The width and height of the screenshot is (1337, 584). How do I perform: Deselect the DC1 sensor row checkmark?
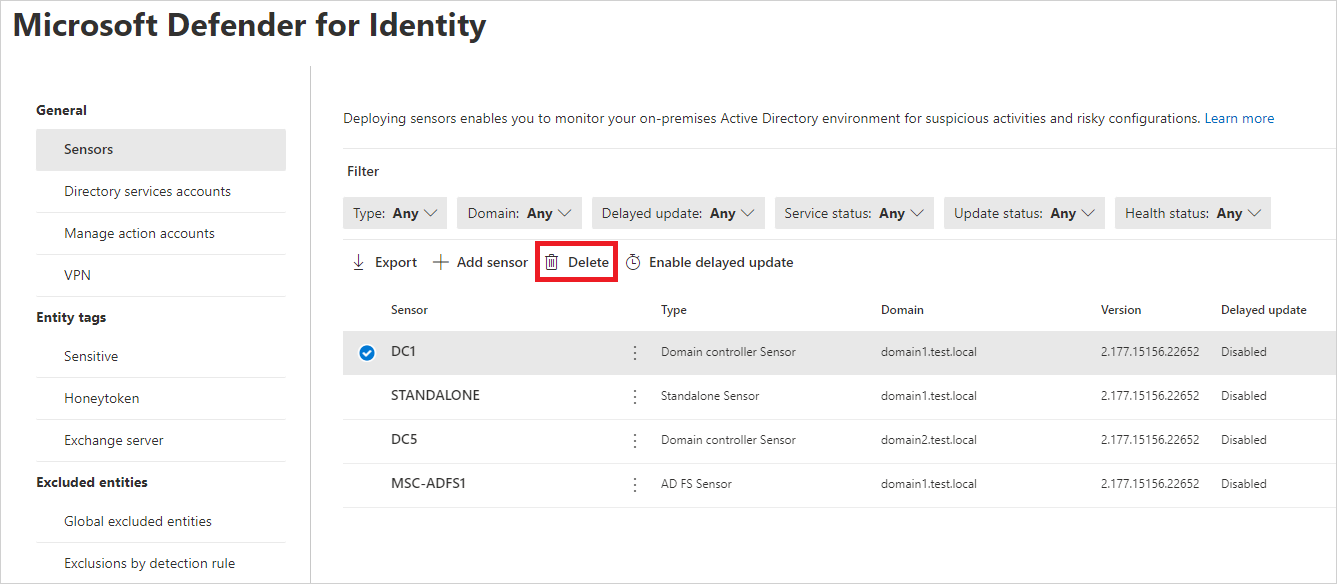tap(366, 352)
